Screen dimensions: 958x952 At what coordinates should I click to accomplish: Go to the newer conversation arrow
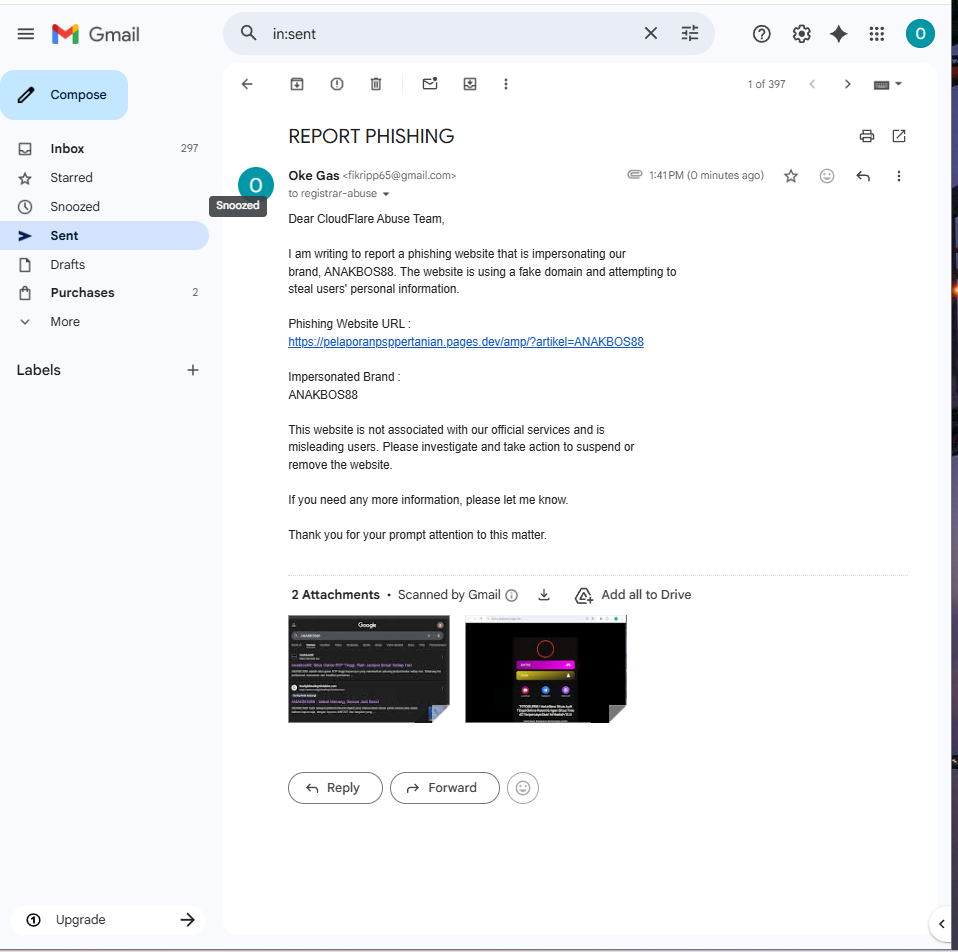click(x=812, y=84)
